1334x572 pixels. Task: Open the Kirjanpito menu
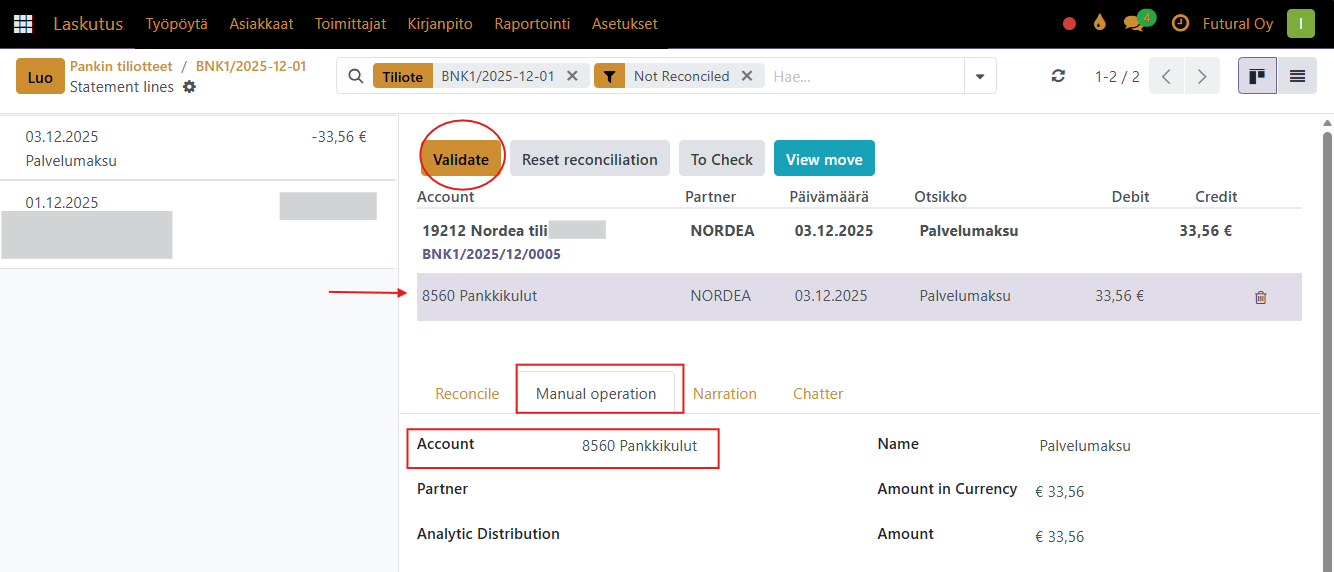point(440,23)
